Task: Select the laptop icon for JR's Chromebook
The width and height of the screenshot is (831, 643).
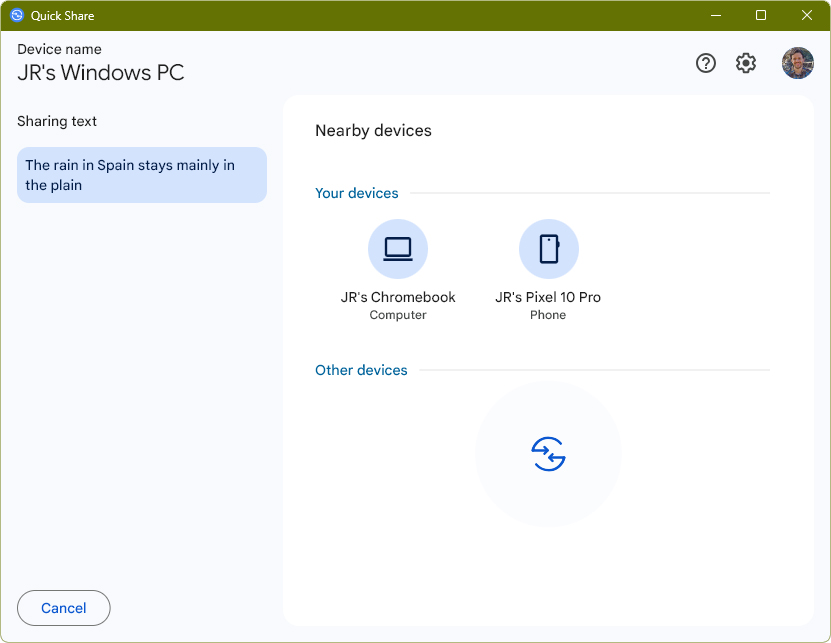Action: point(398,248)
